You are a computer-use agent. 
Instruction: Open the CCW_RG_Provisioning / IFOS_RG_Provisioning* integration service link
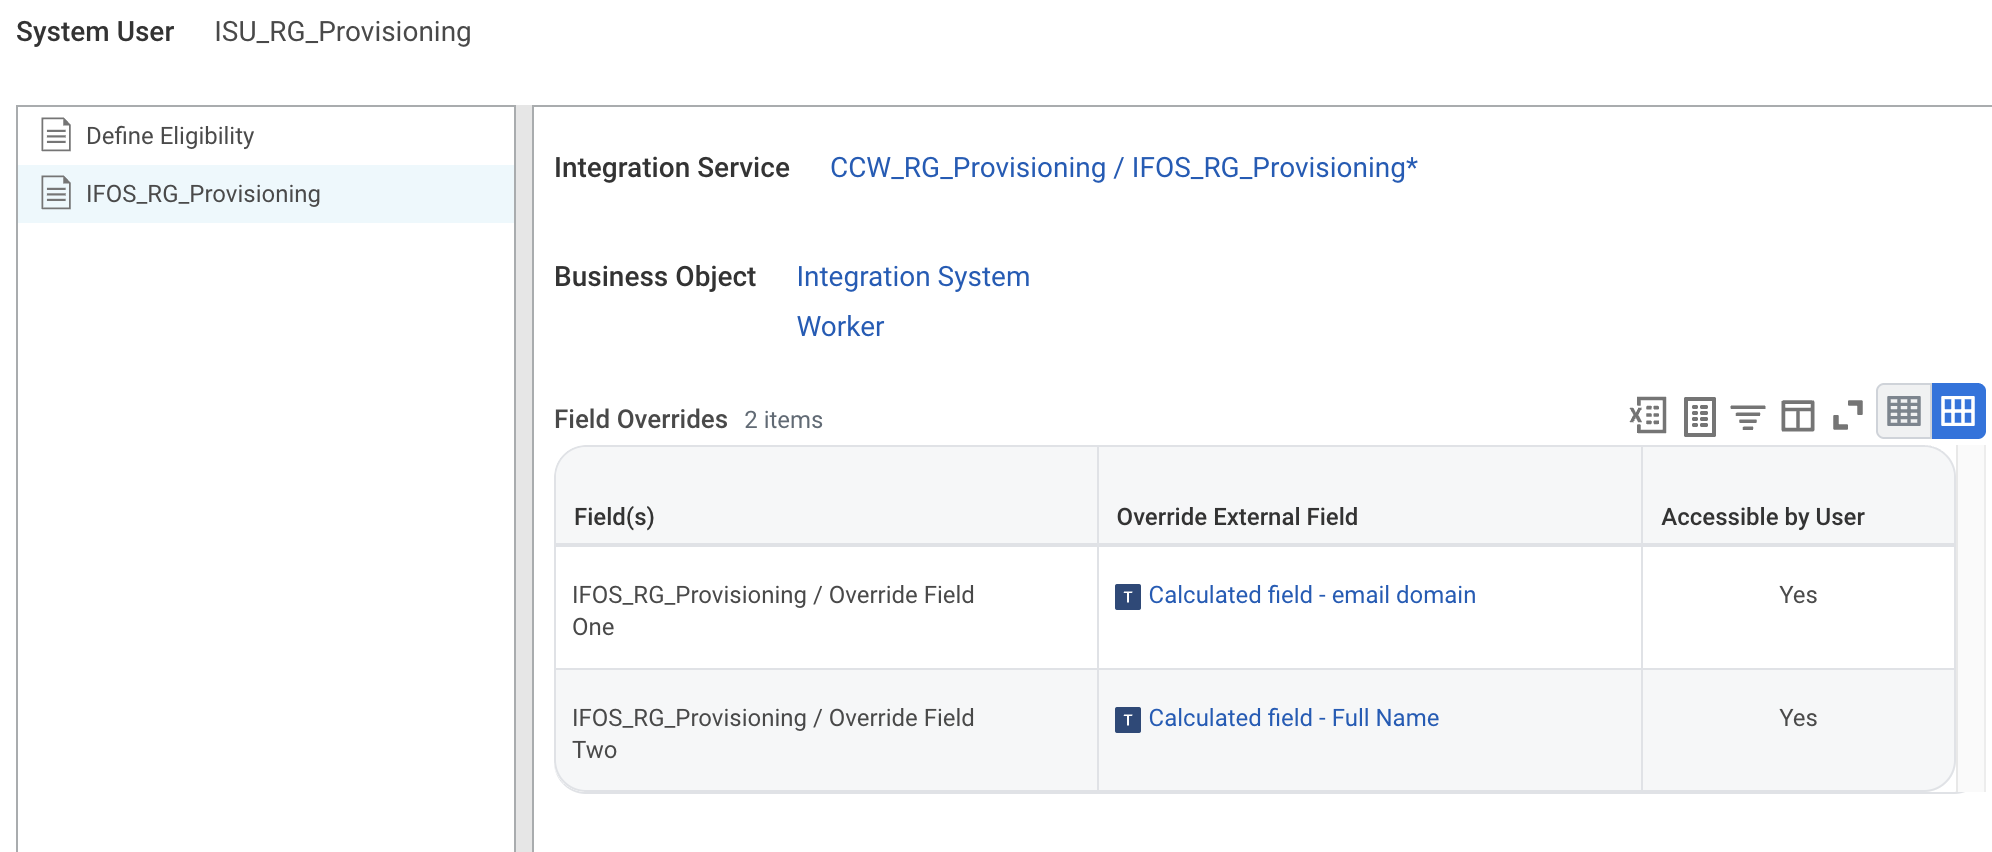point(1124,168)
